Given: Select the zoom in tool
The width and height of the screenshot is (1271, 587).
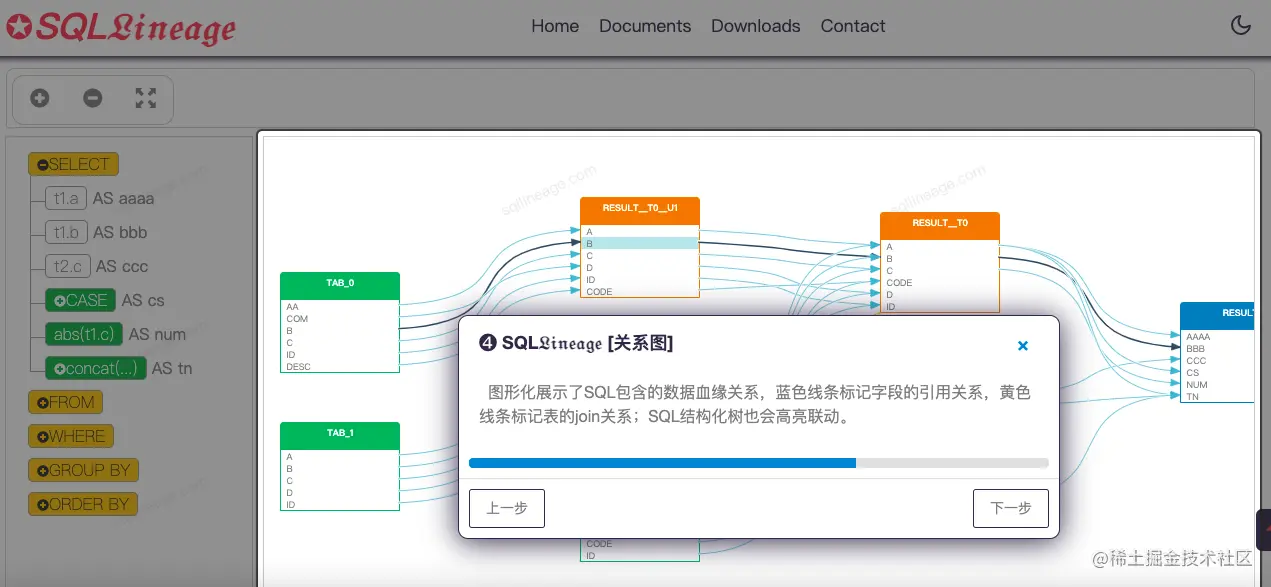Looking at the screenshot, I should tap(39, 98).
